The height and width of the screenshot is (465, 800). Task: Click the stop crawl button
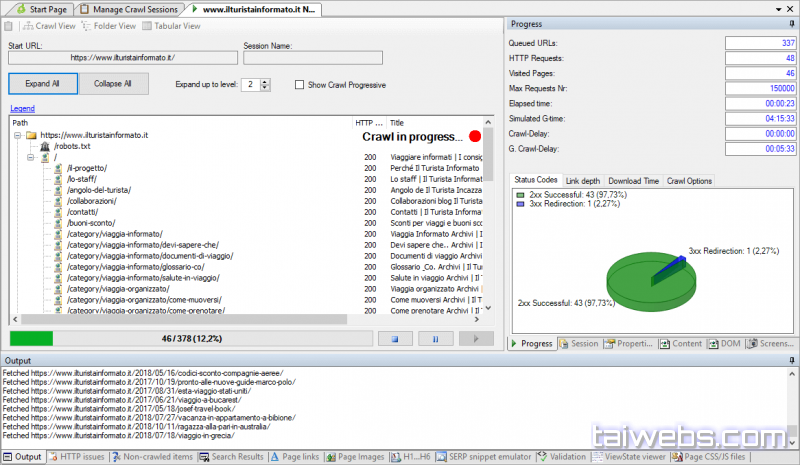tap(395, 339)
